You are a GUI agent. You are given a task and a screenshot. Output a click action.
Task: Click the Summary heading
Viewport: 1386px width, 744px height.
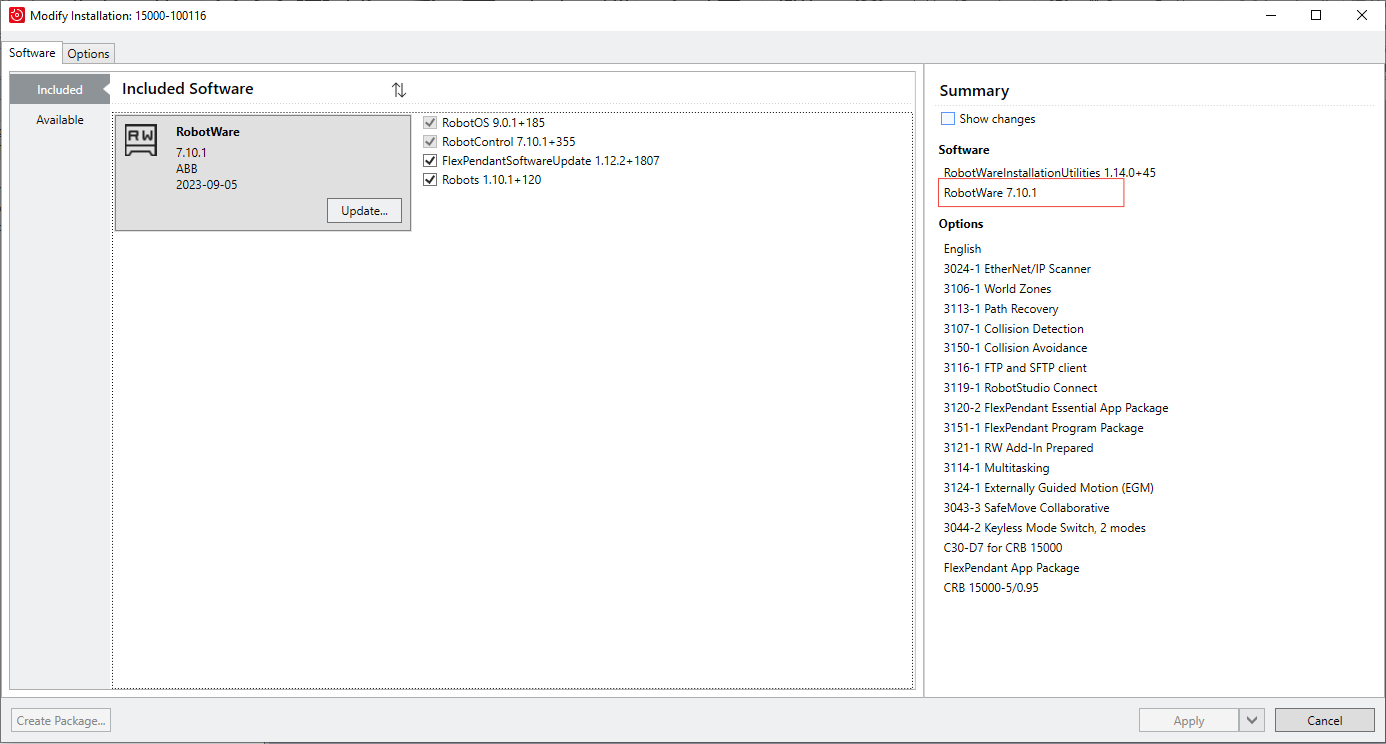pos(974,91)
